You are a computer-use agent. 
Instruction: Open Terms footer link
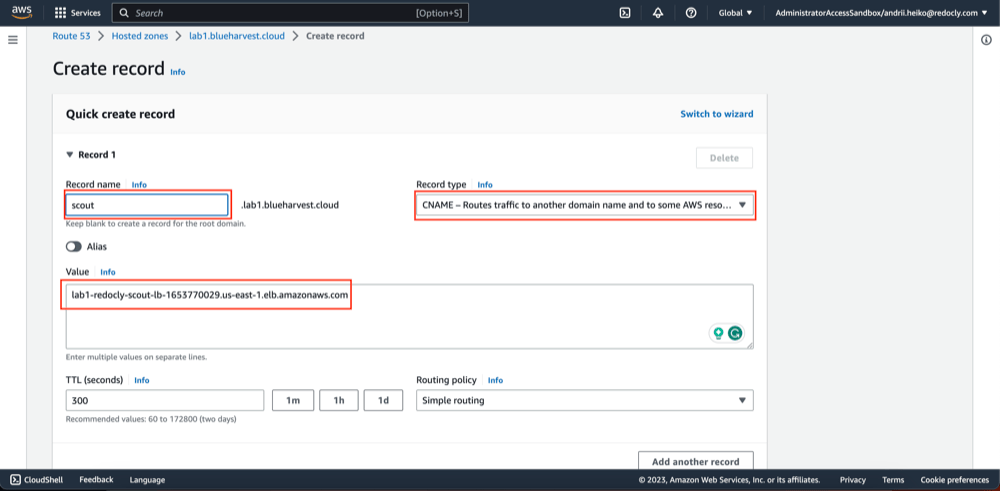[893, 480]
